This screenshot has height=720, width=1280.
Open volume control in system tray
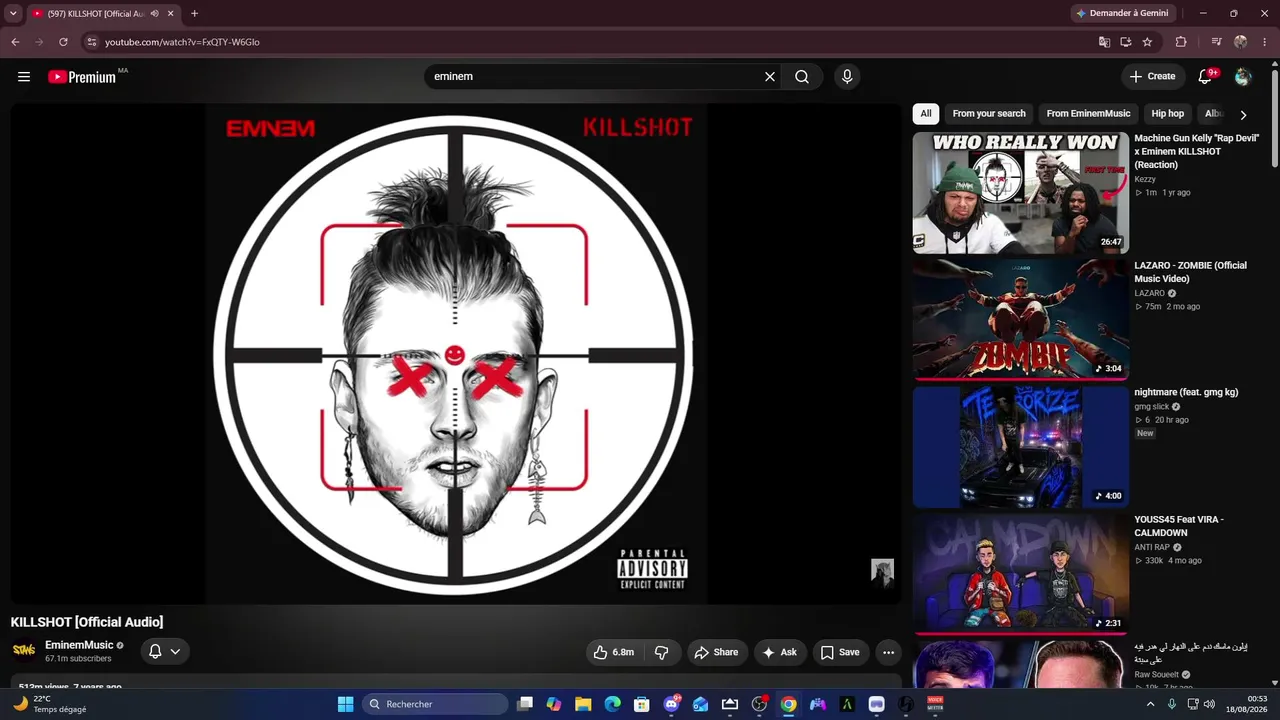(1211, 704)
